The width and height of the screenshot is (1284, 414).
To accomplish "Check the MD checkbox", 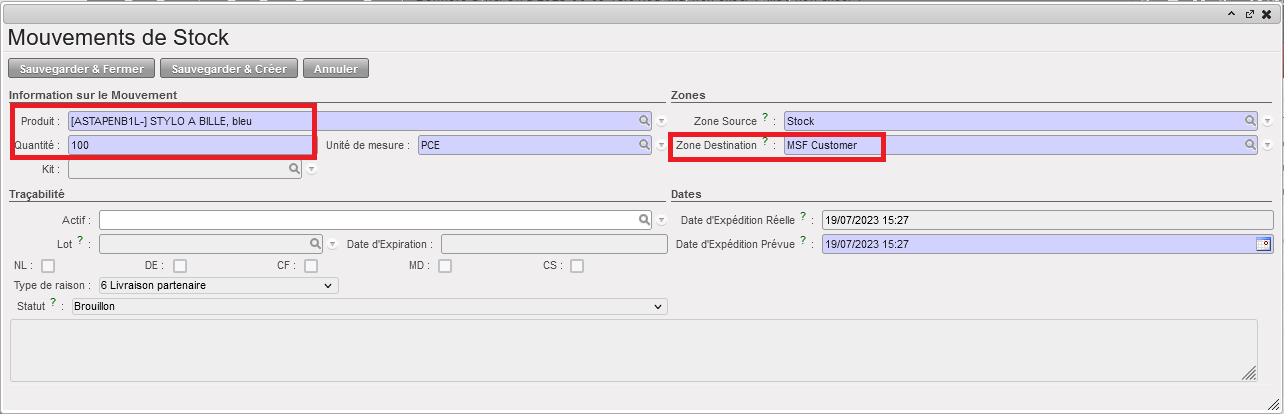I will click(x=445, y=266).
